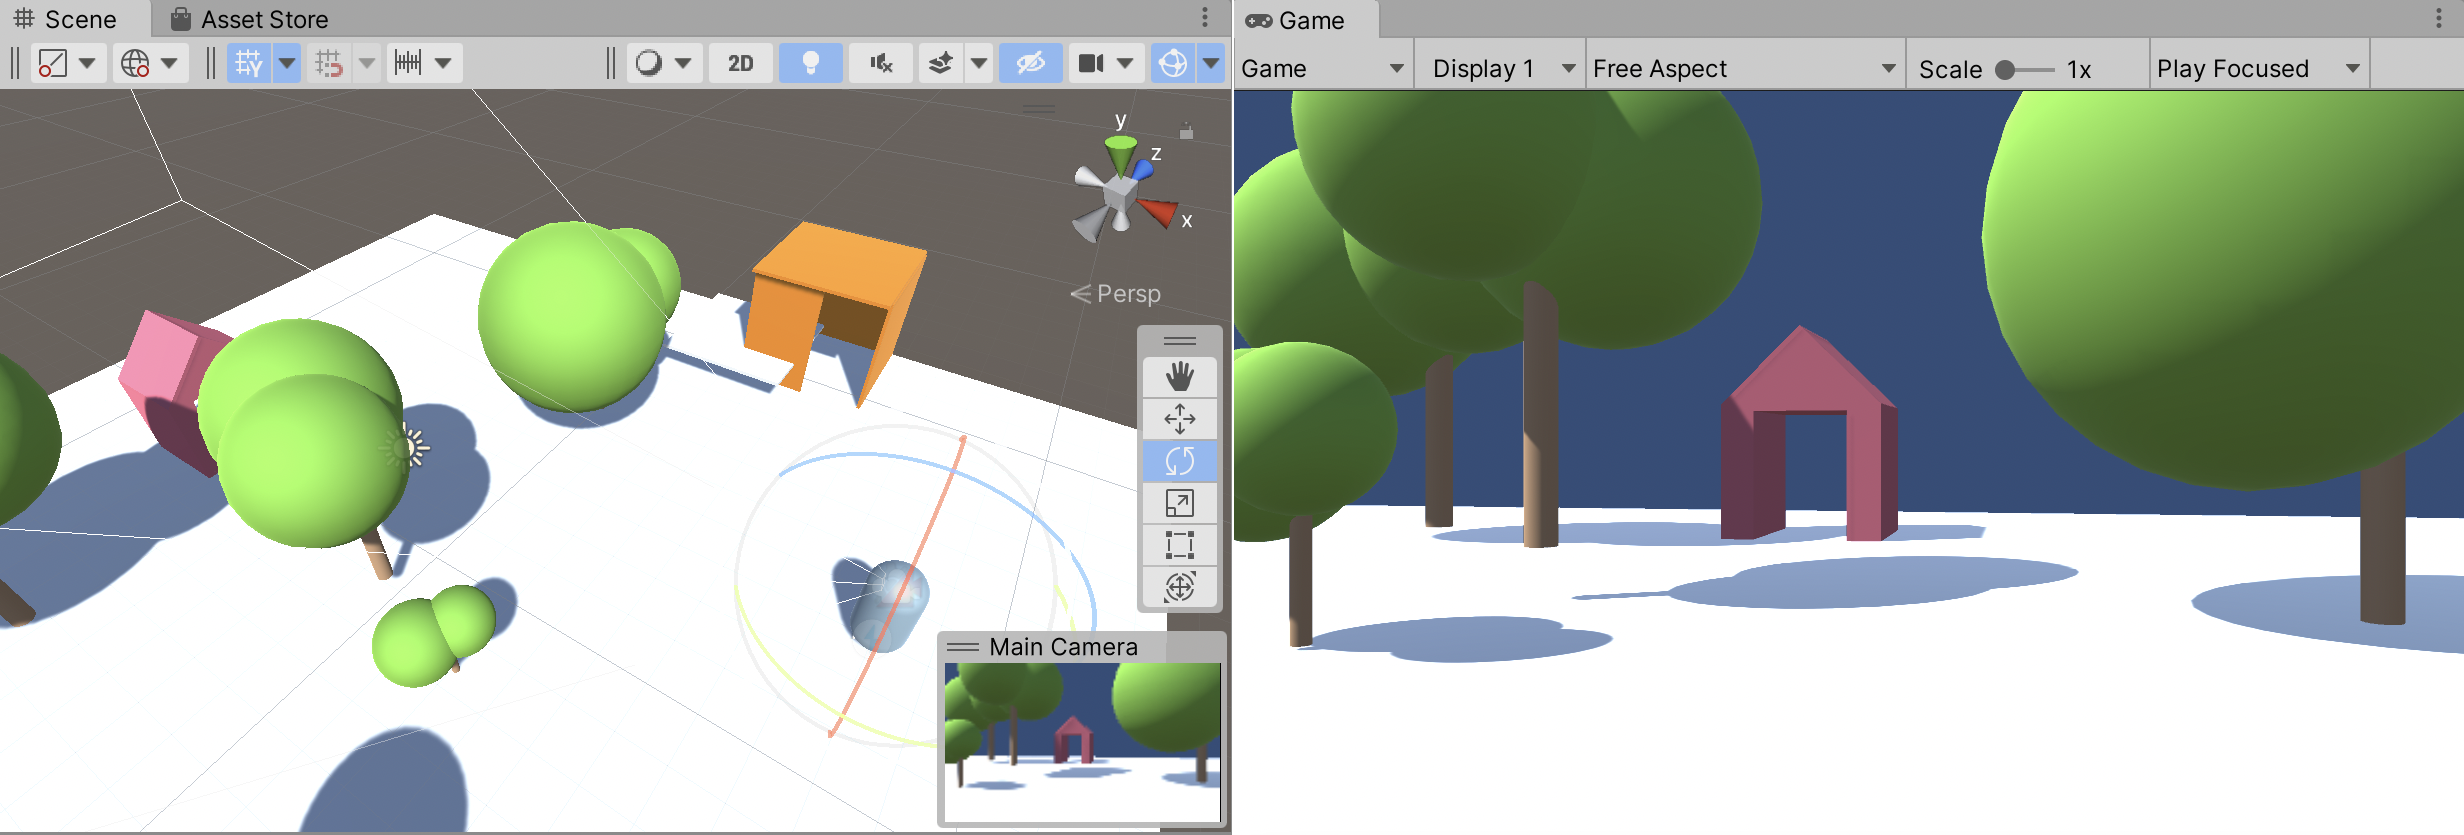2464x835 pixels.
Task: Click the Game view Scale slider
Action: [x=2024, y=70]
